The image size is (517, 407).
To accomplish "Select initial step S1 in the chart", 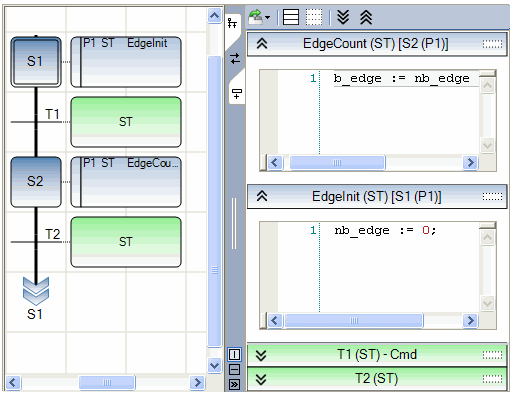I will (x=36, y=62).
